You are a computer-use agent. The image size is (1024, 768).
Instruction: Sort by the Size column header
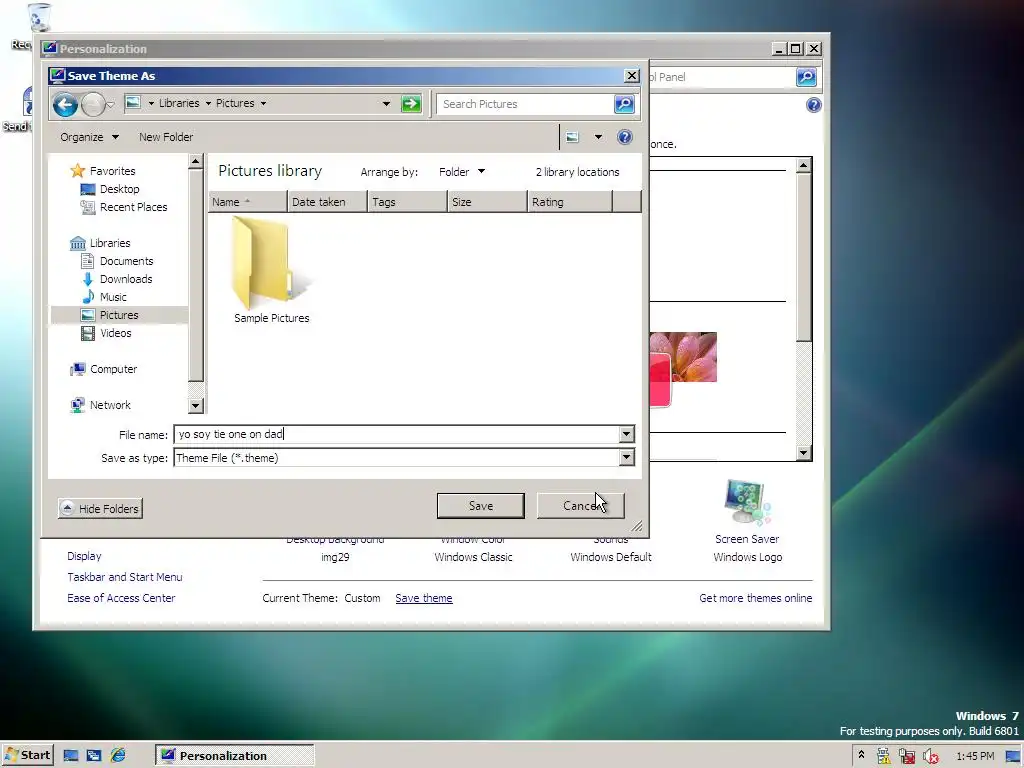point(487,202)
